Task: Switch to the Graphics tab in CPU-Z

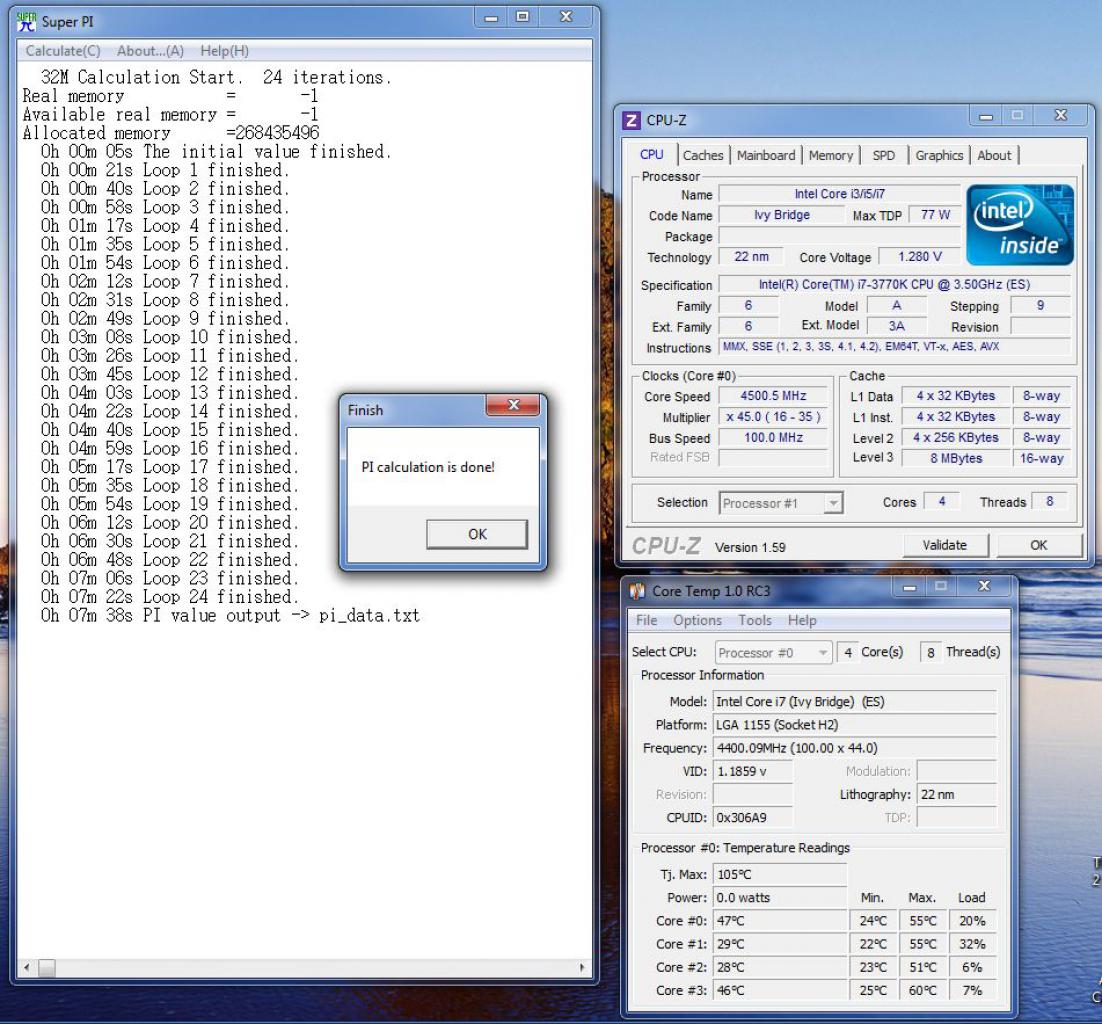Action: (x=939, y=155)
